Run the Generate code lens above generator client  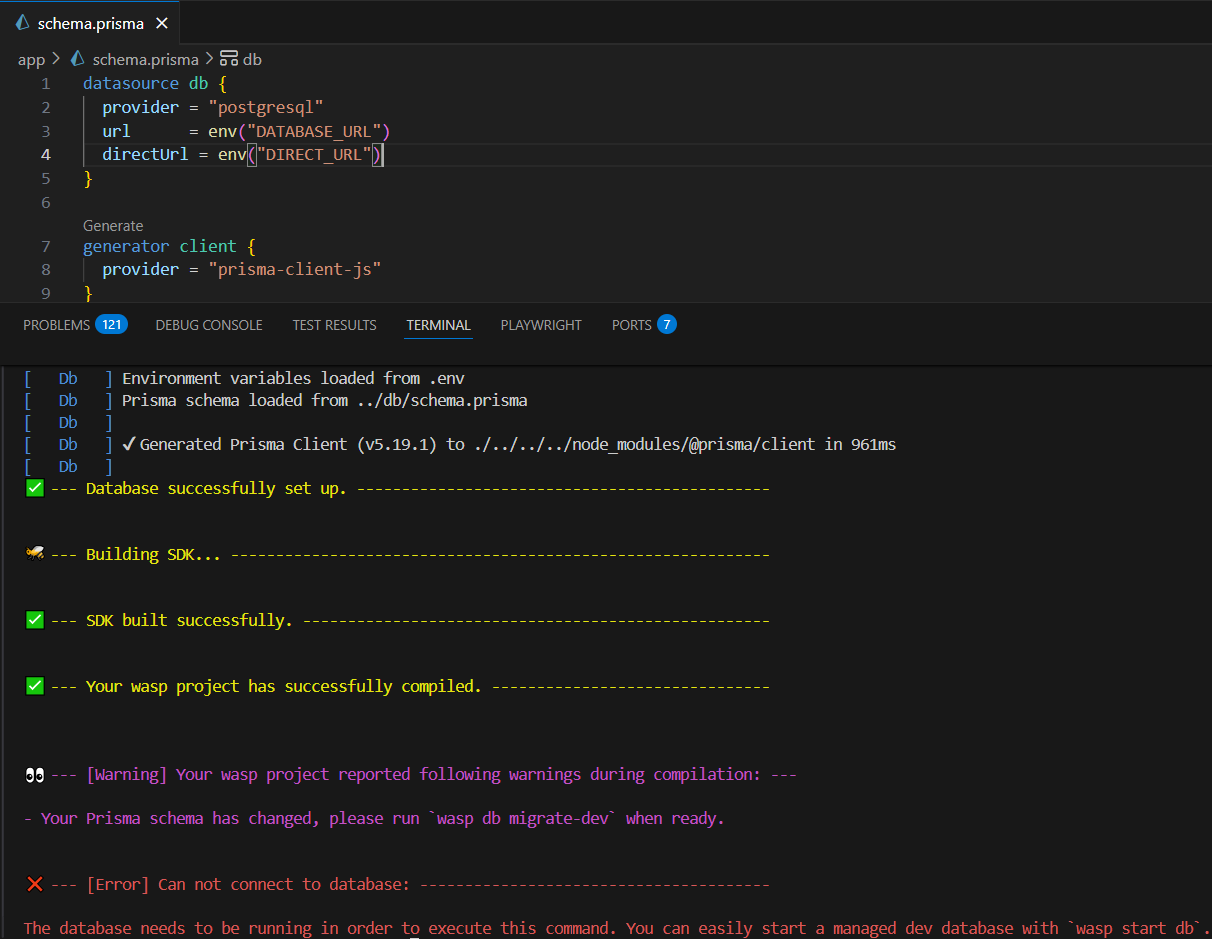tap(113, 226)
